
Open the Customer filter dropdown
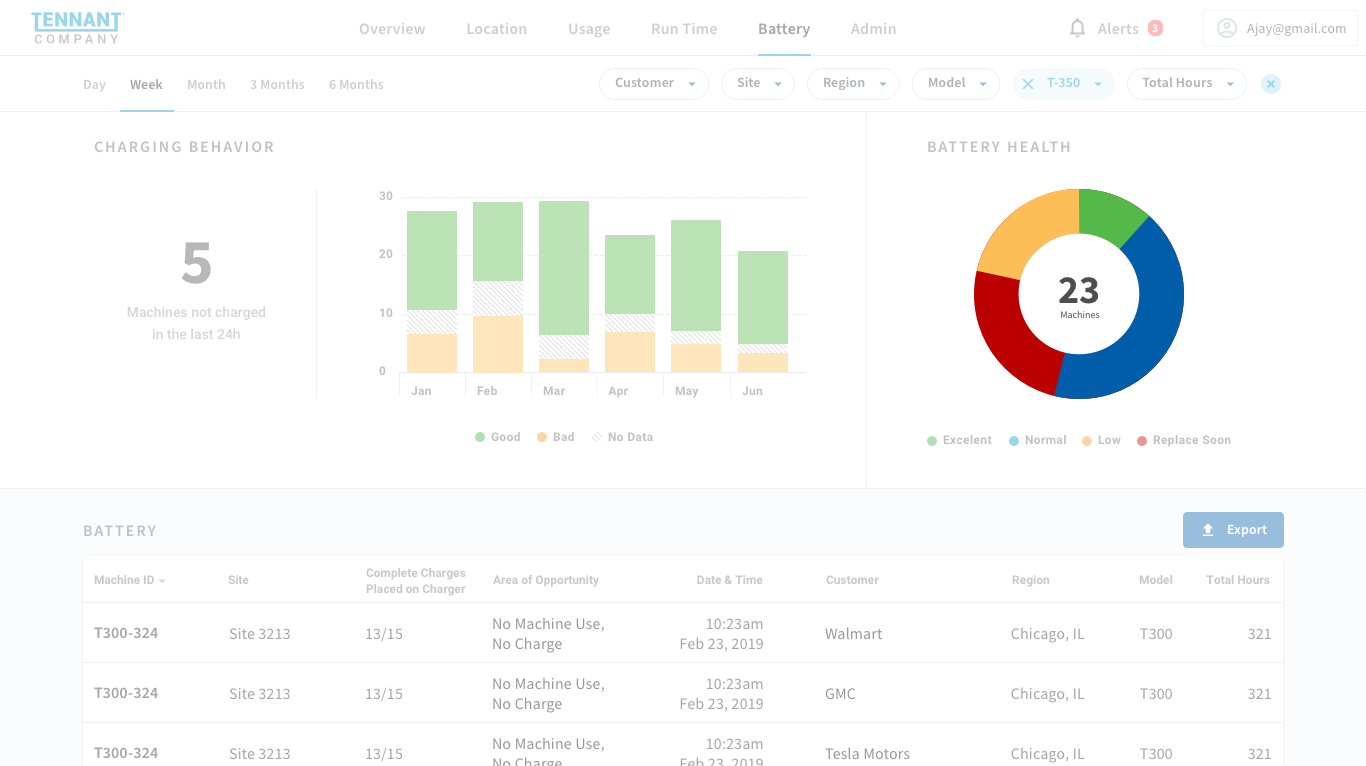click(x=654, y=84)
